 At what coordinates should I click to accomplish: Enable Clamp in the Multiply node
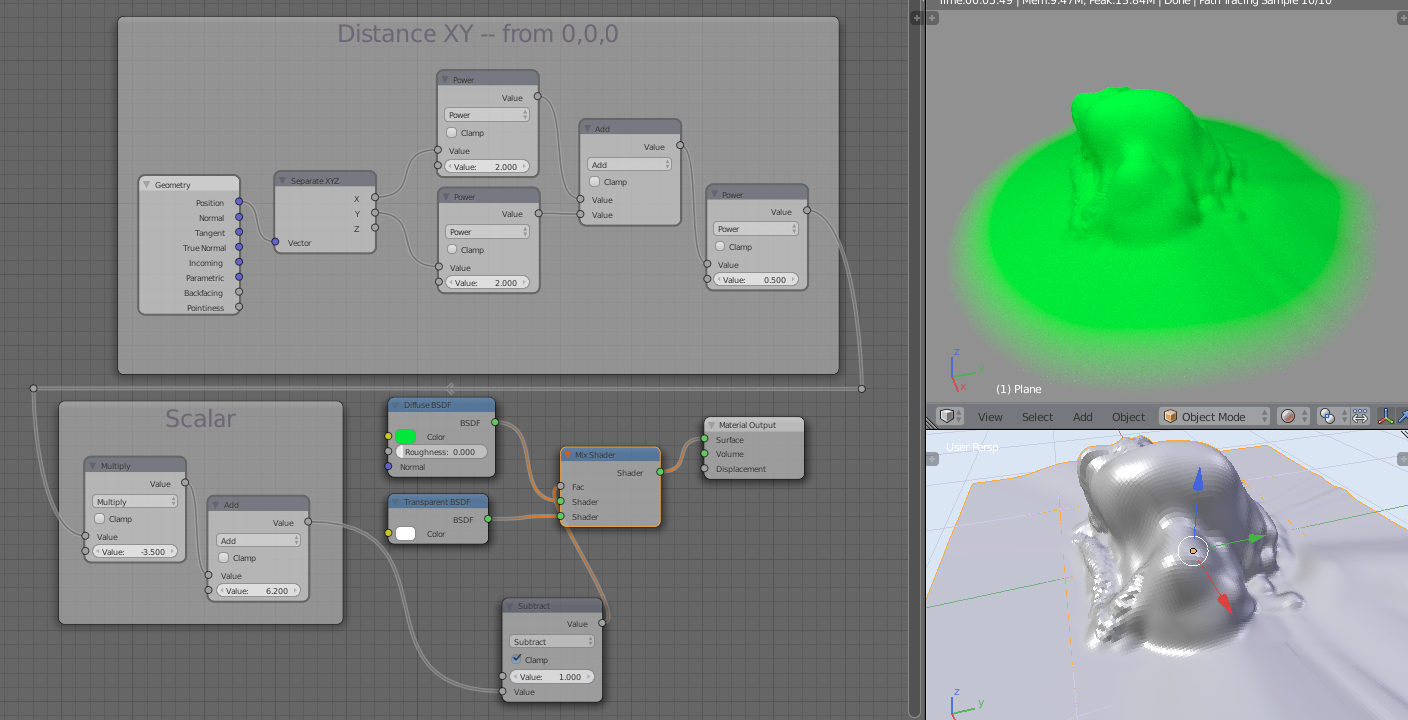(x=100, y=519)
